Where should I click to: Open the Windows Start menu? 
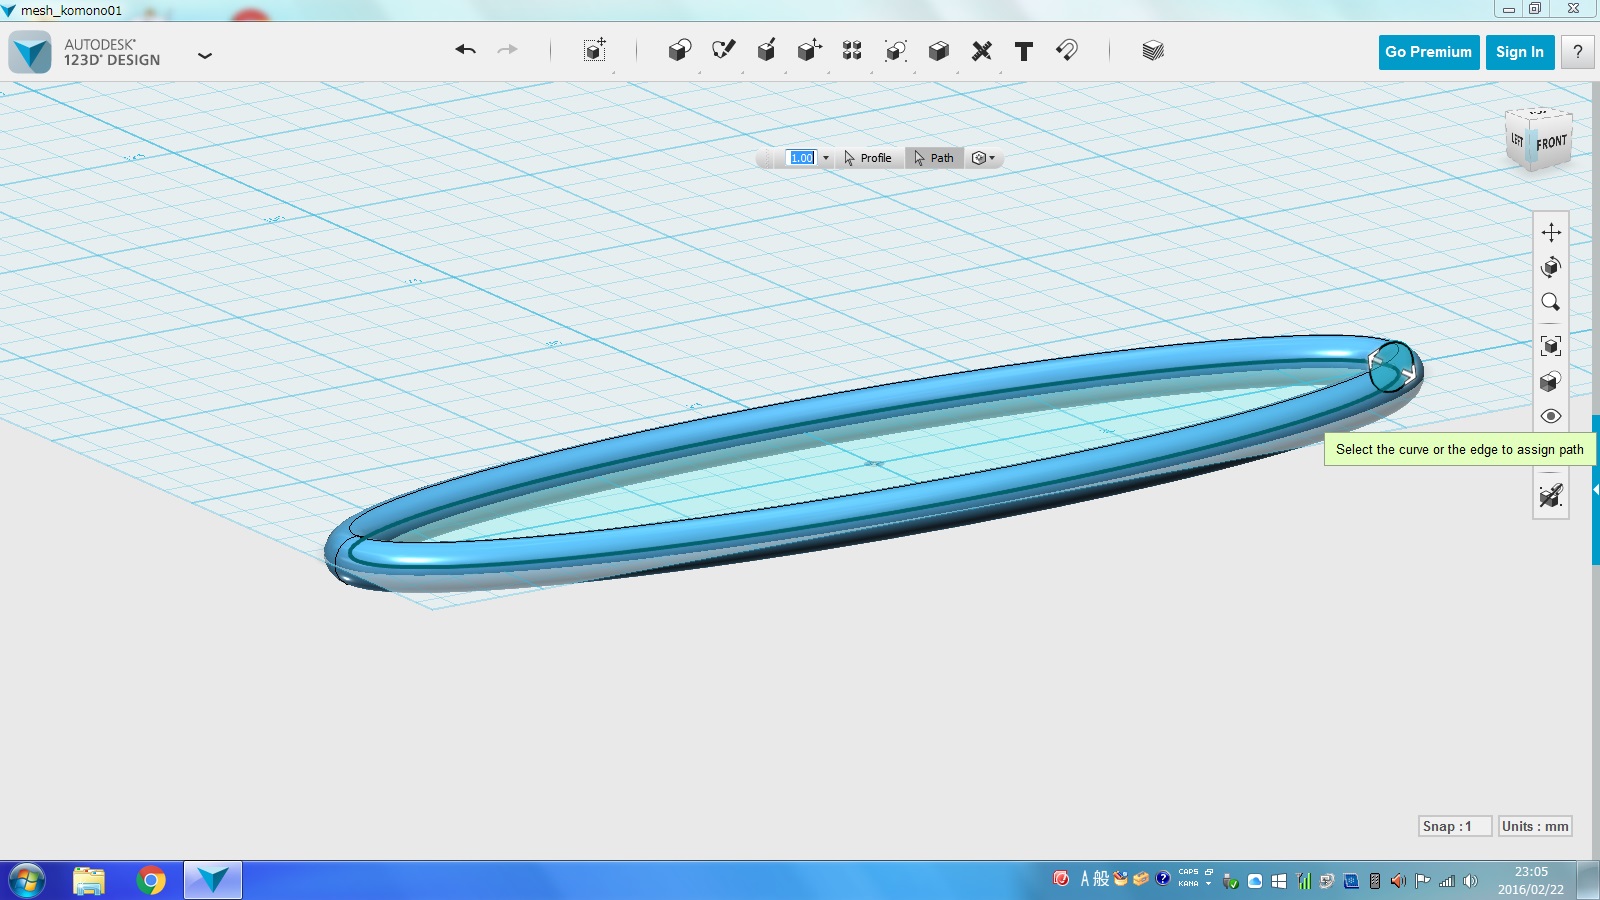pyautogui.click(x=27, y=880)
